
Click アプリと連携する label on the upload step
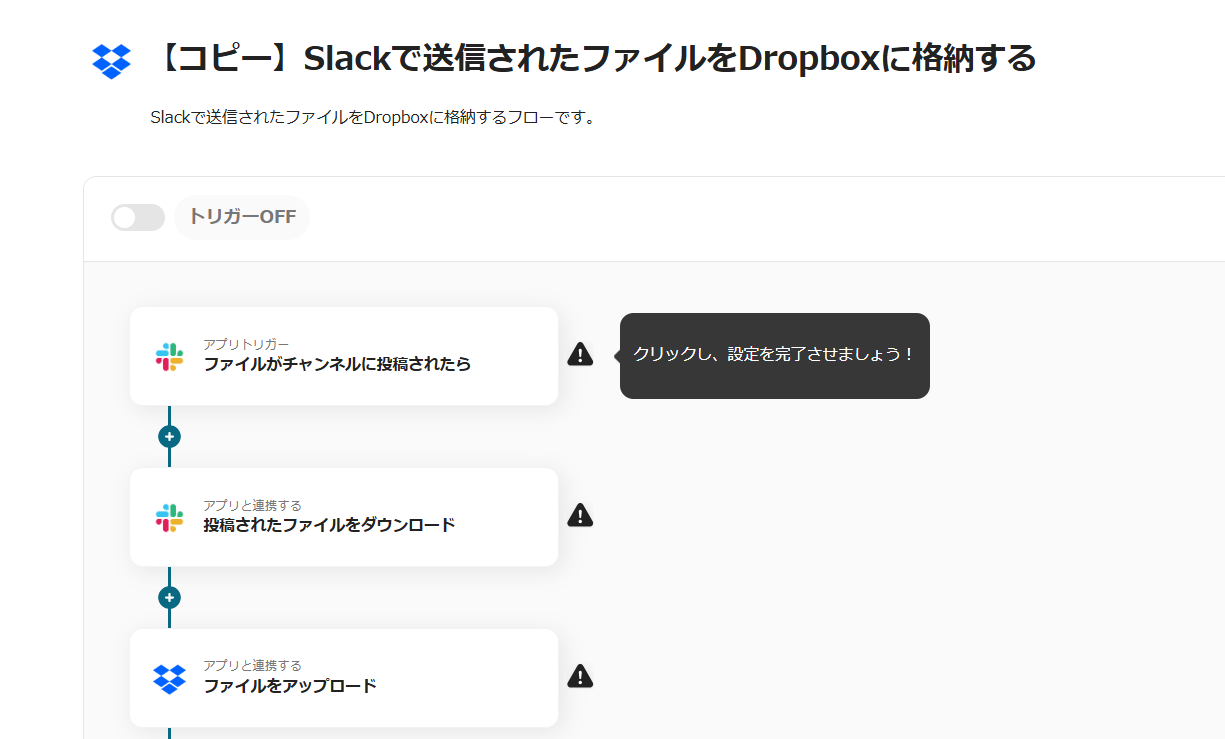pyautogui.click(x=252, y=665)
